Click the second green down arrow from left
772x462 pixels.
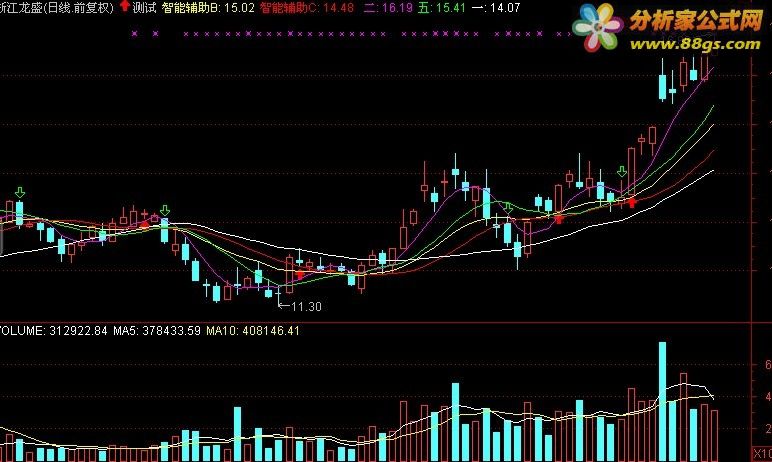[x=165, y=211]
